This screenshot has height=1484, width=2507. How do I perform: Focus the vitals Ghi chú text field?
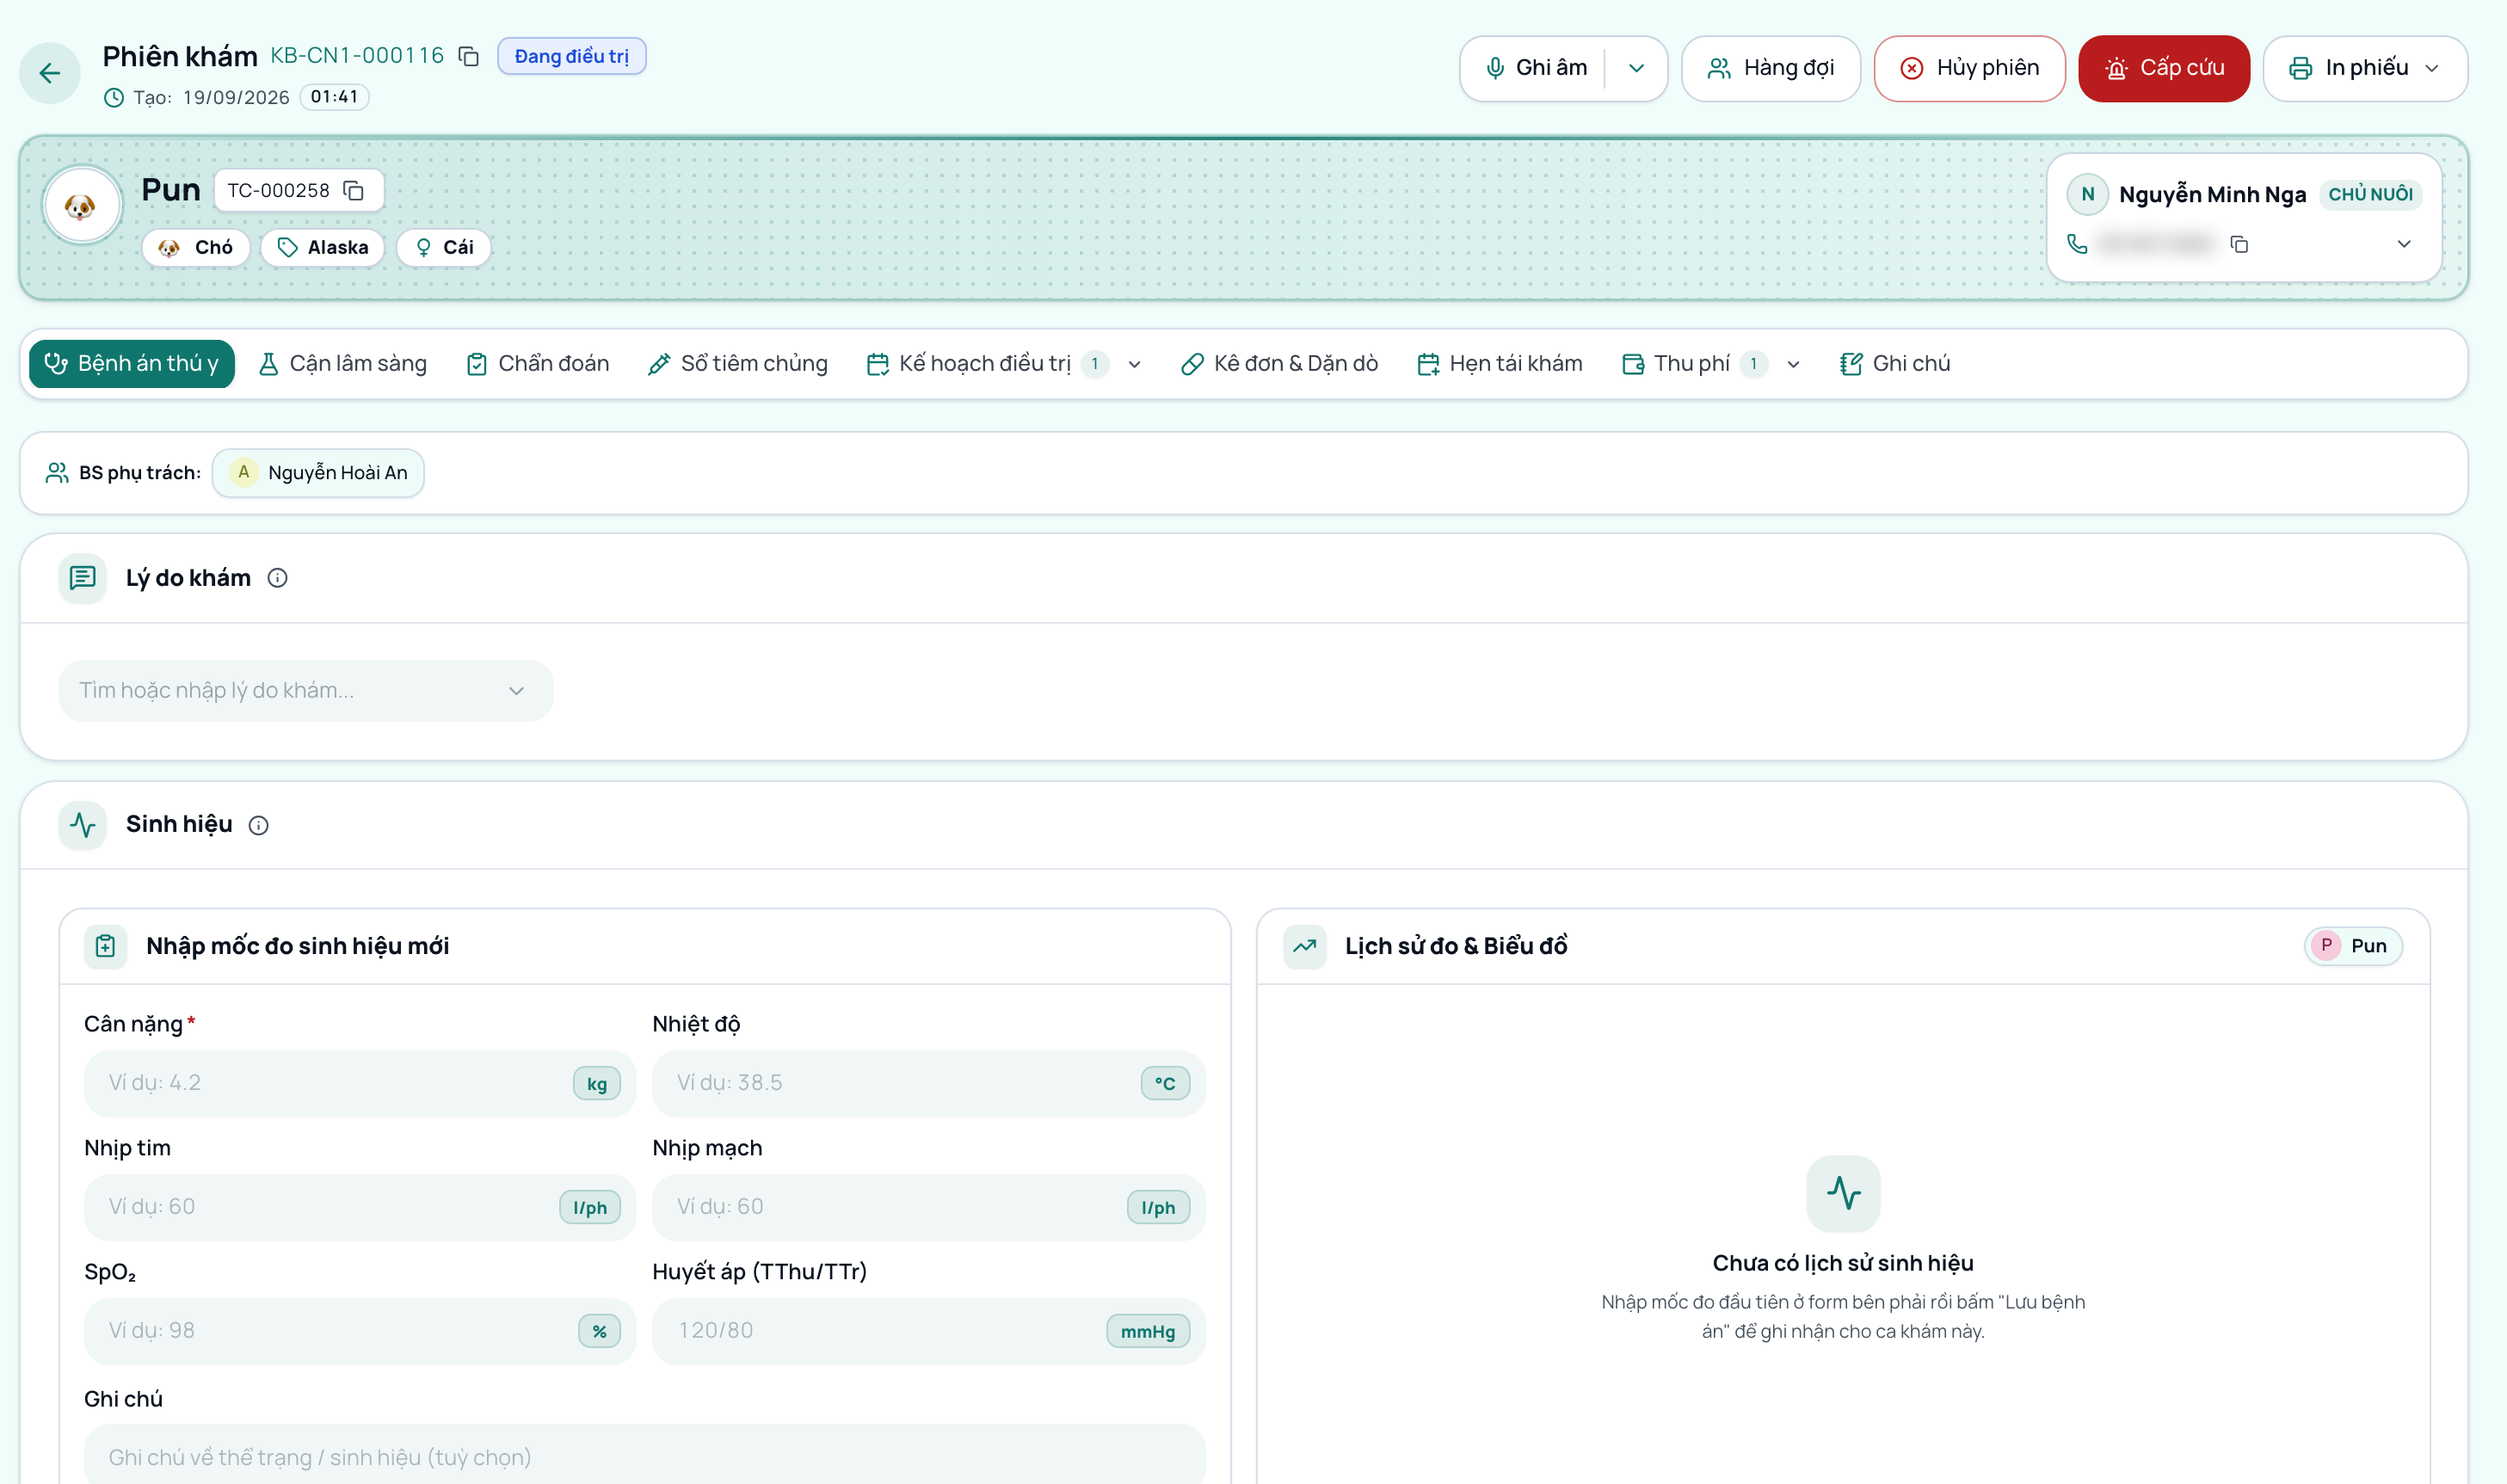point(645,1456)
